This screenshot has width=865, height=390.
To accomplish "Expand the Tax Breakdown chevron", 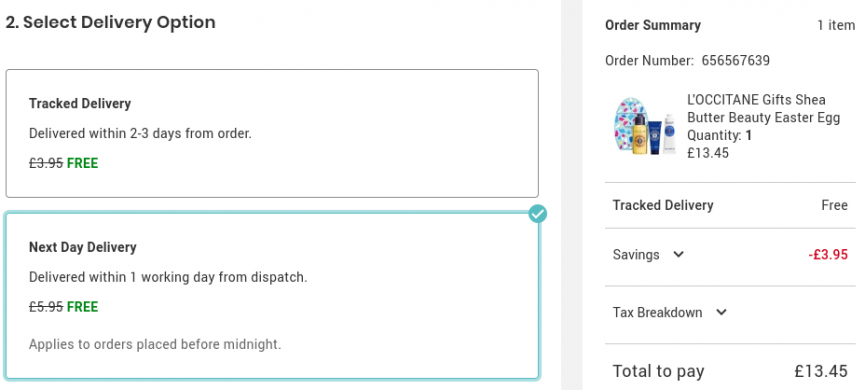I will [x=721, y=313].
